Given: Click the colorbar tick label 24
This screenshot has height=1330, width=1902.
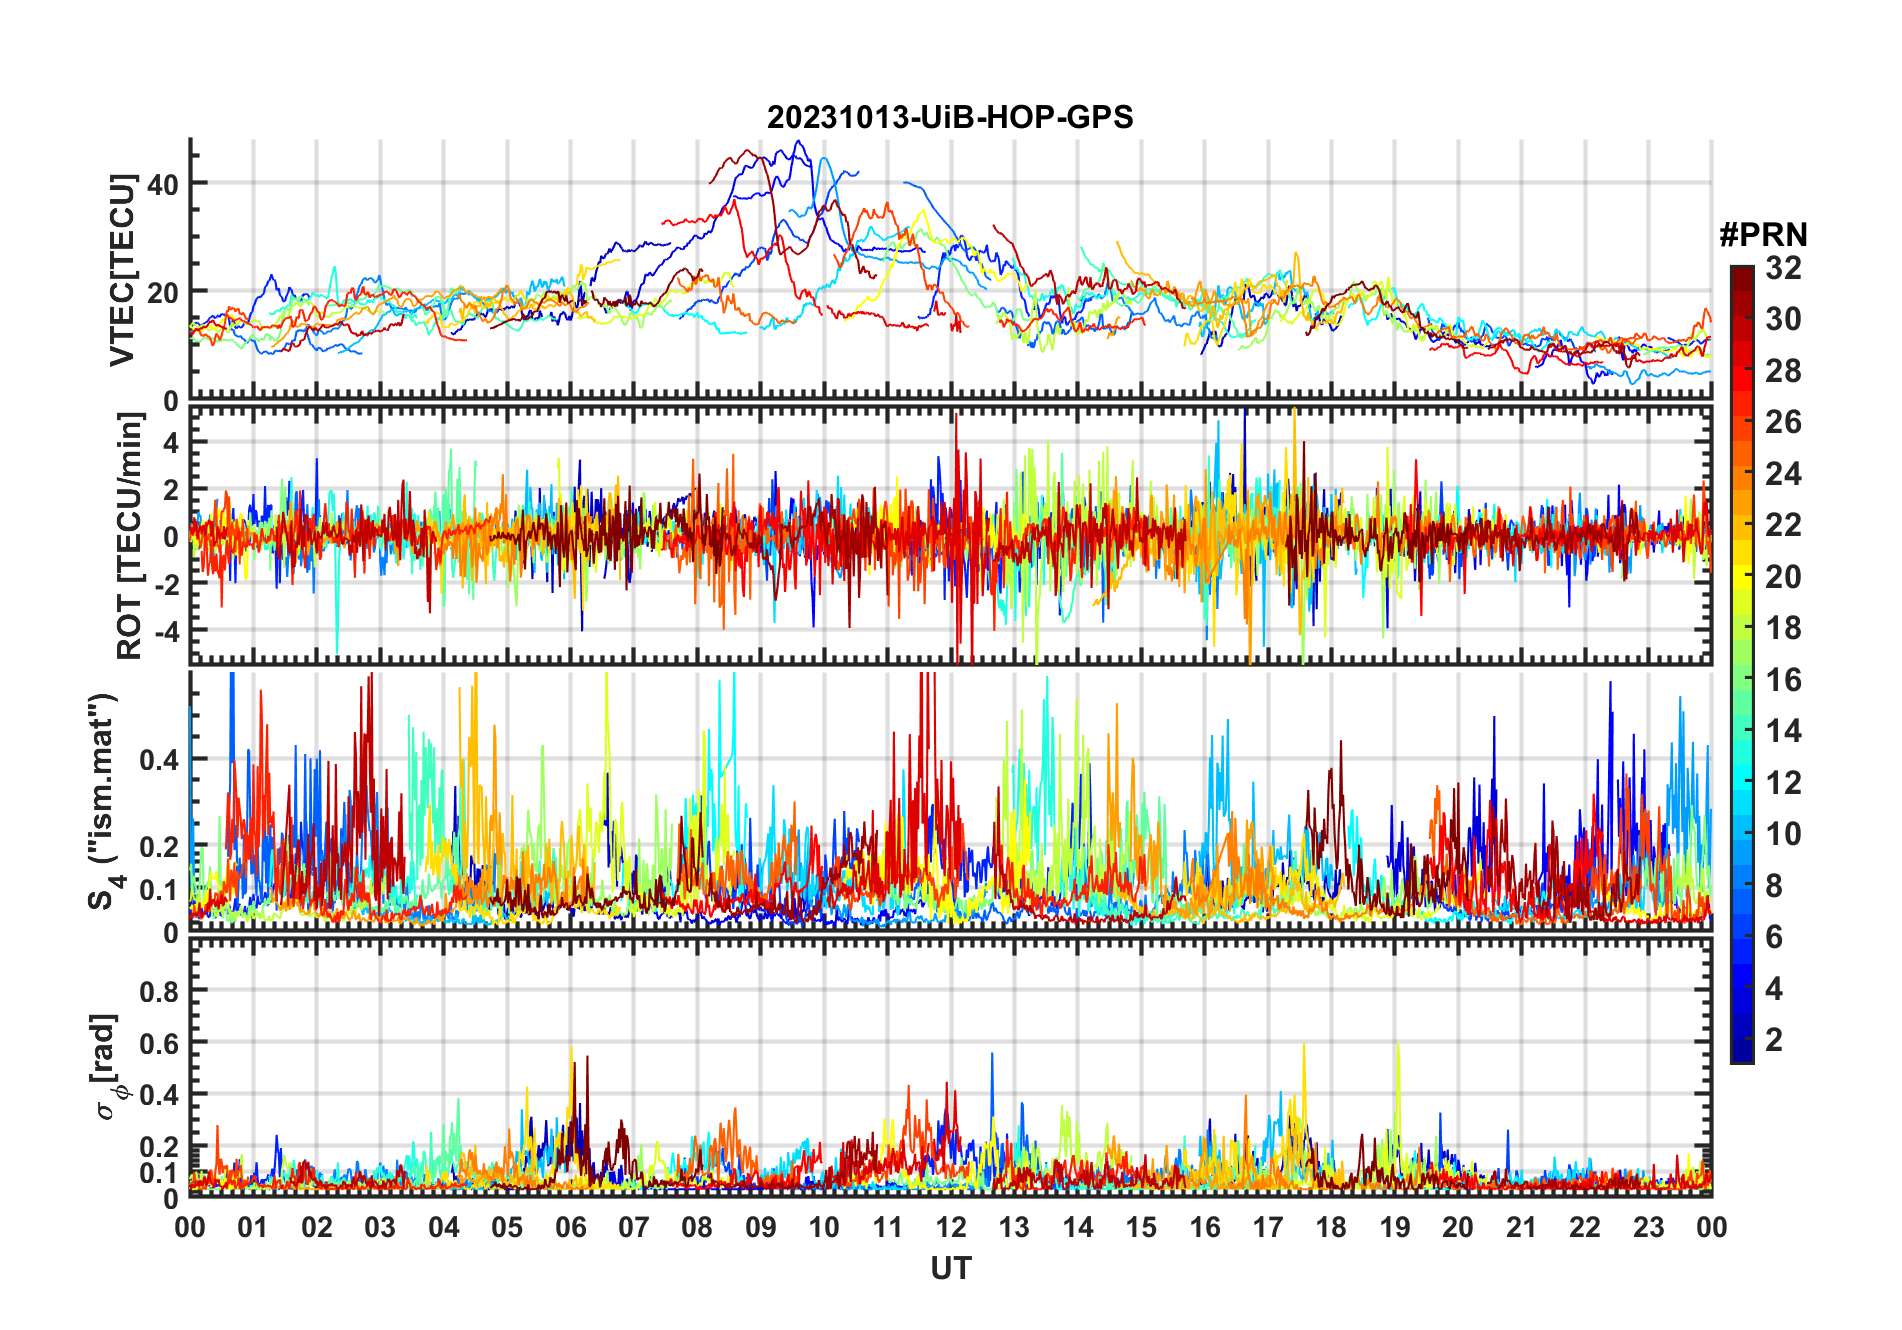Looking at the screenshot, I should pos(1783,474).
